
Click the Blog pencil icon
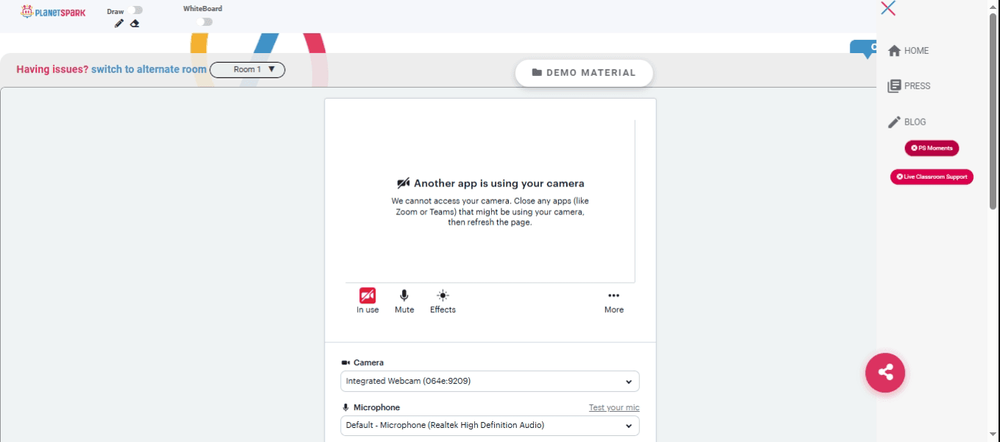point(894,122)
